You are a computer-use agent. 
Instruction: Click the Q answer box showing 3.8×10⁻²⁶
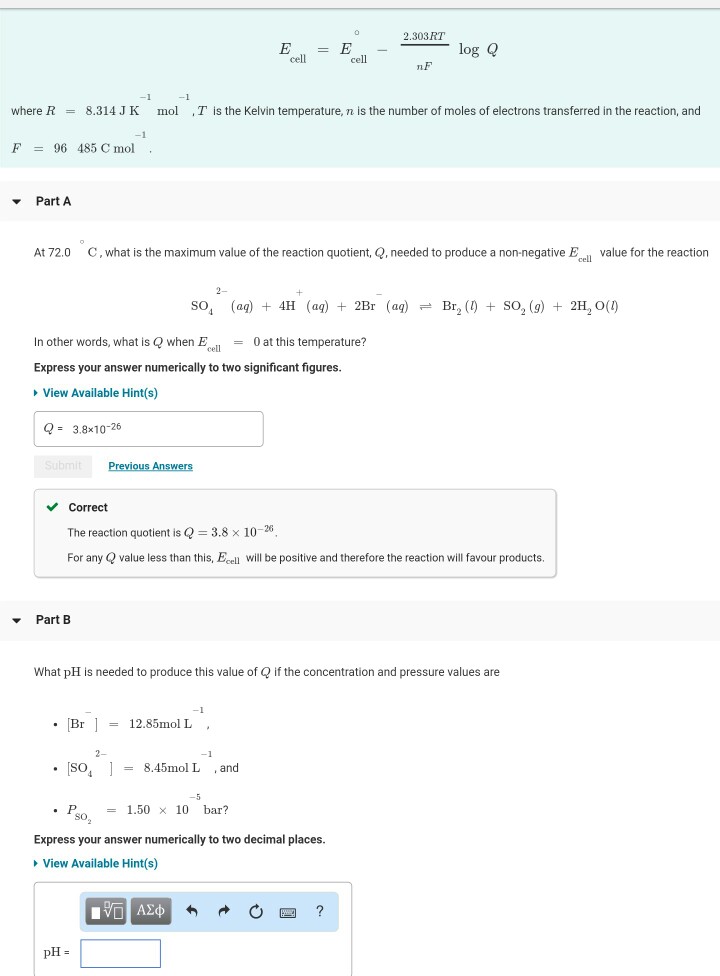[148, 428]
